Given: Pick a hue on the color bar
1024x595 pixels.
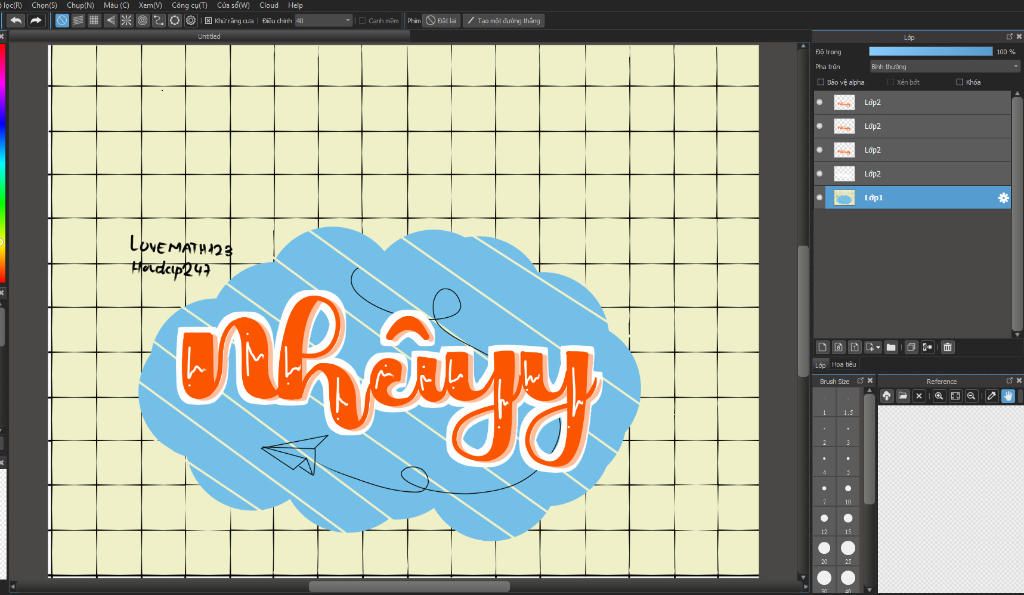Looking at the screenshot, I should point(2,163).
